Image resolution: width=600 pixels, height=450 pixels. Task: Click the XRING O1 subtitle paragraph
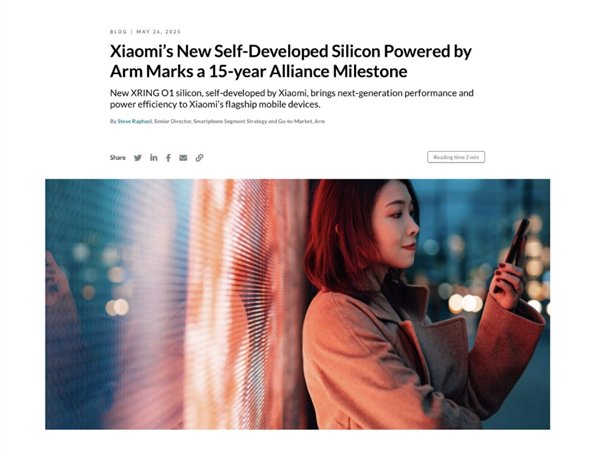coord(292,99)
